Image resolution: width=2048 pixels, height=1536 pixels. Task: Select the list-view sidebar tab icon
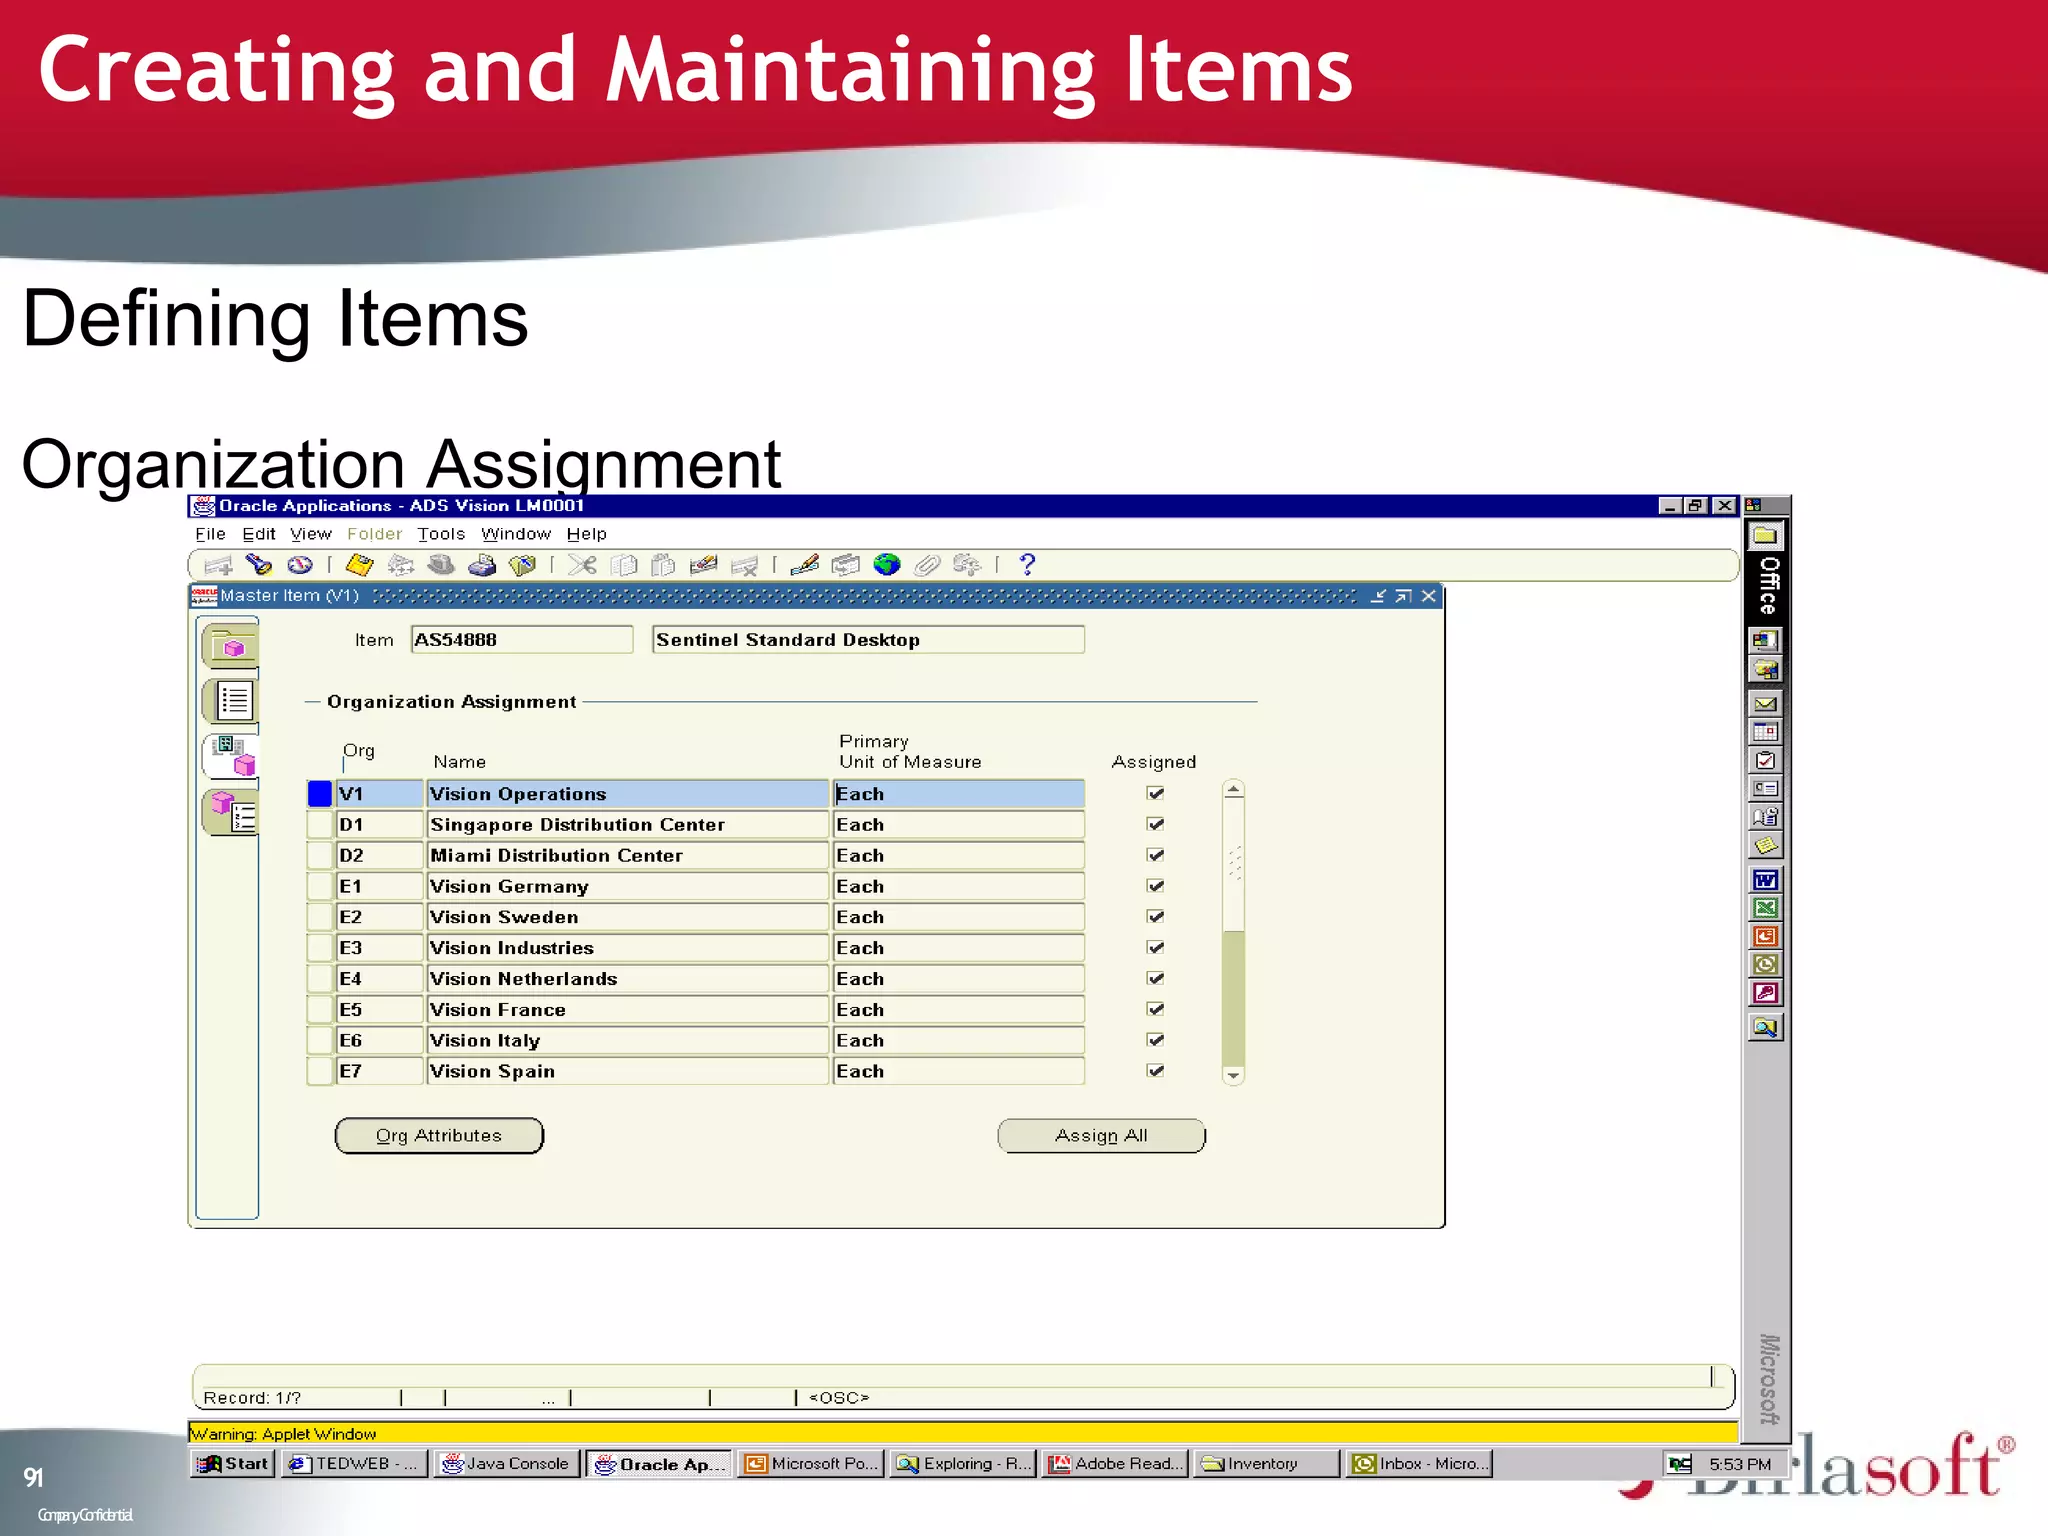(x=231, y=701)
